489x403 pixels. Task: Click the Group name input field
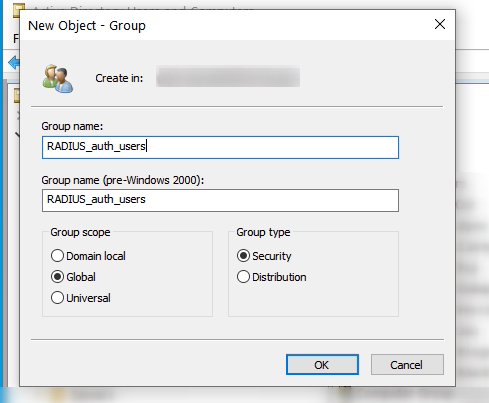click(220, 147)
